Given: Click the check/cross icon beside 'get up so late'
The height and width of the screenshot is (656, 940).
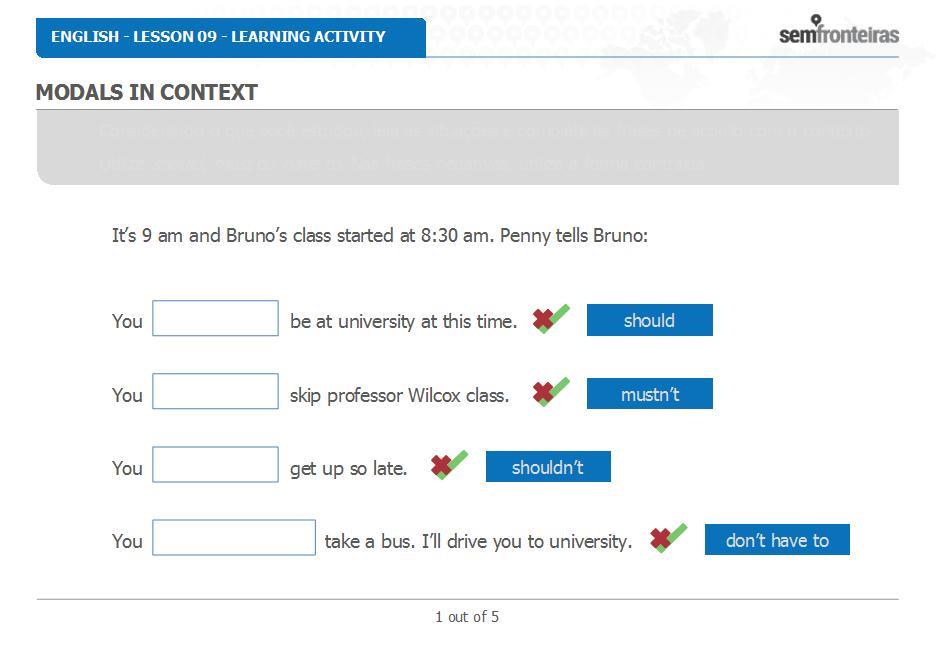Looking at the screenshot, I should [449, 465].
